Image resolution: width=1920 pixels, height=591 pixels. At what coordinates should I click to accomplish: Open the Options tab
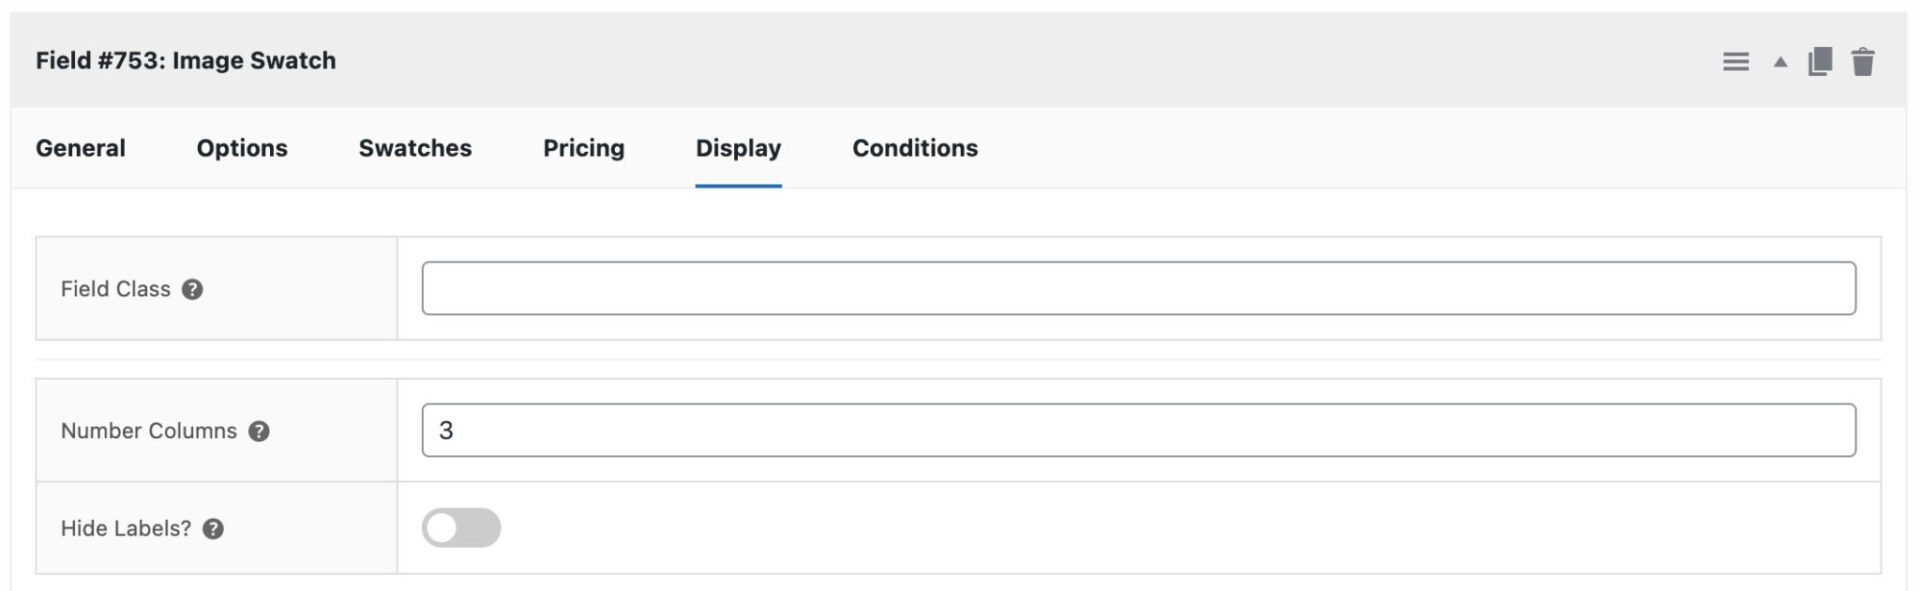(241, 148)
